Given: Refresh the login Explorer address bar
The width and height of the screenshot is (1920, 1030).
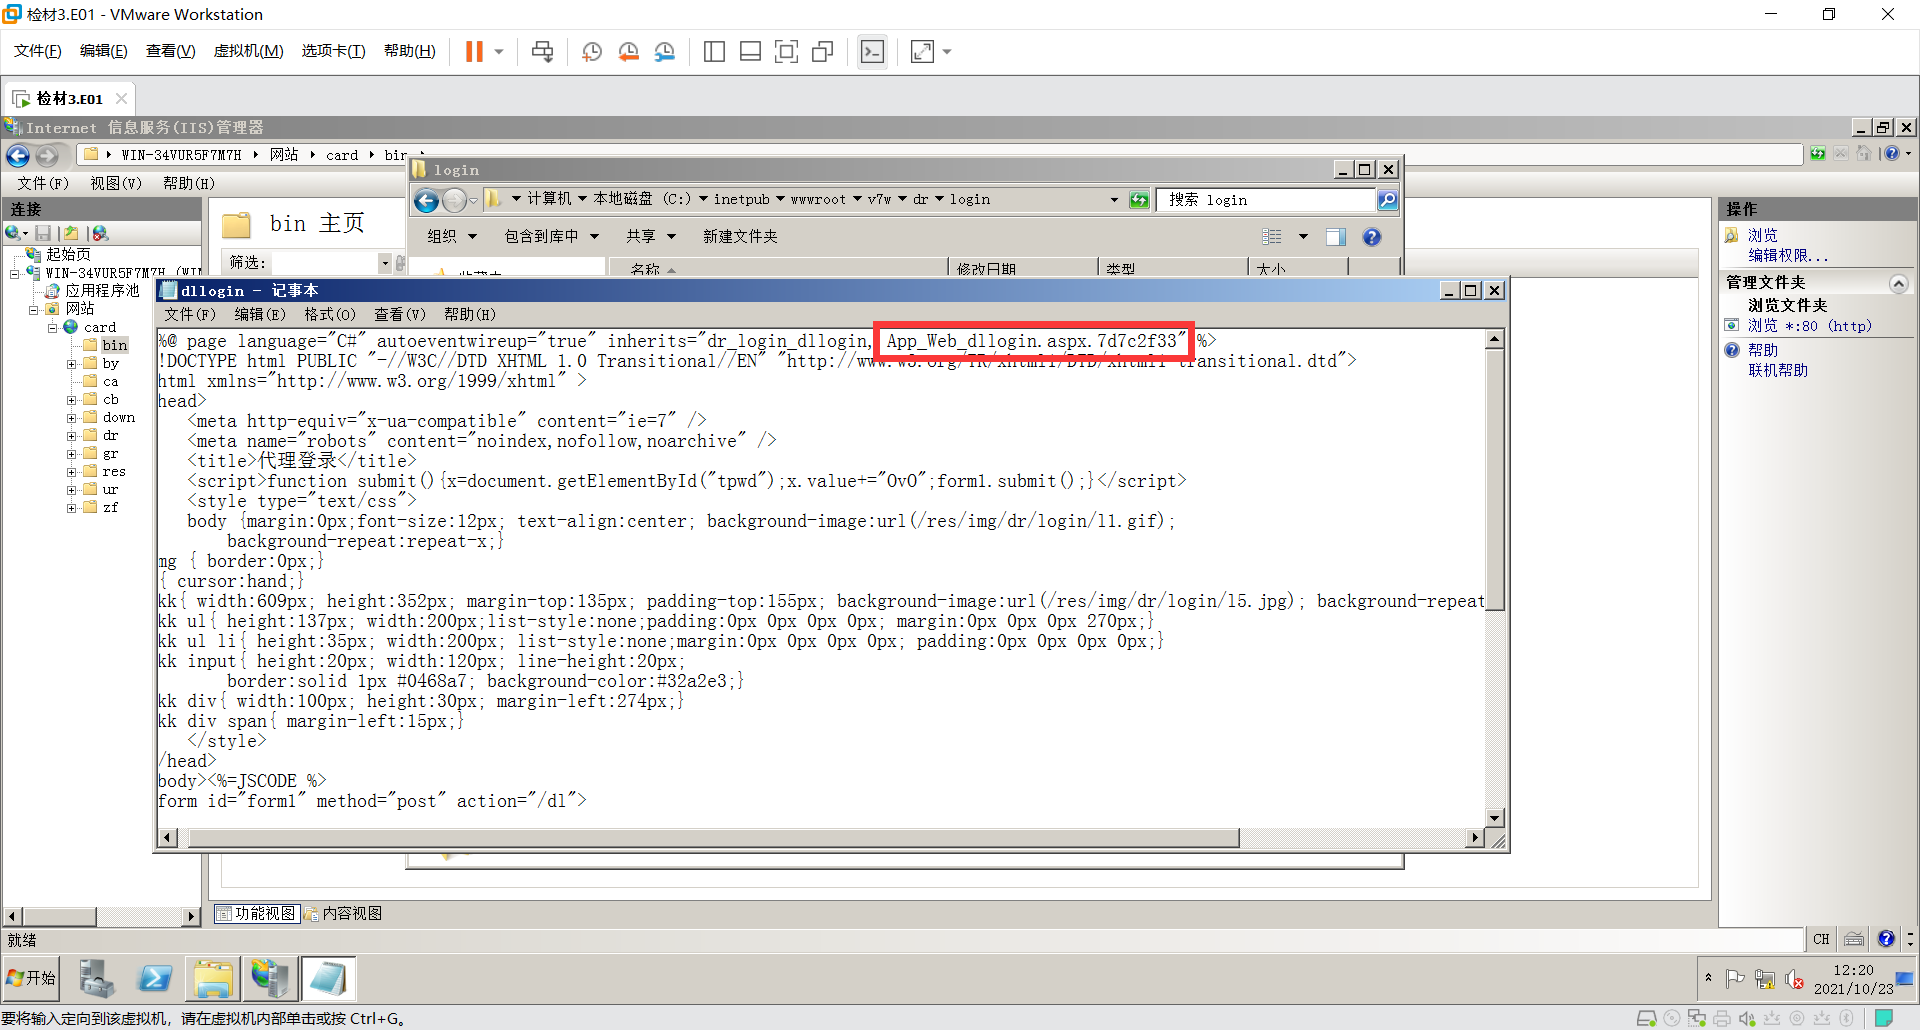Looking at the screenshot, I should tap(1139, 200).
